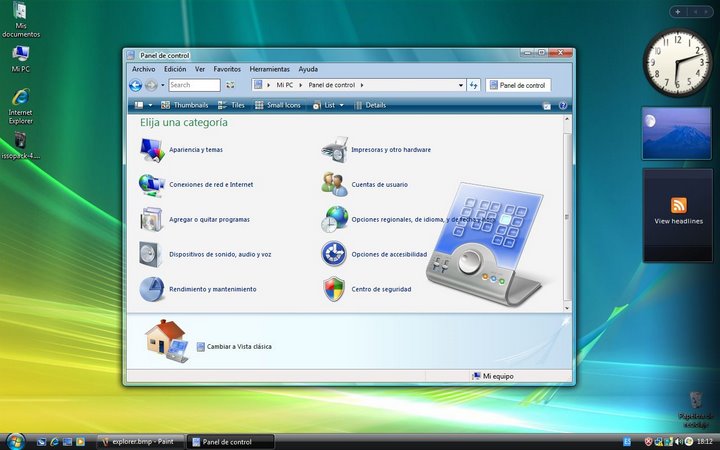Click the Cuentas de usuario link text
The image size is (720, 450).
[379, 185]
